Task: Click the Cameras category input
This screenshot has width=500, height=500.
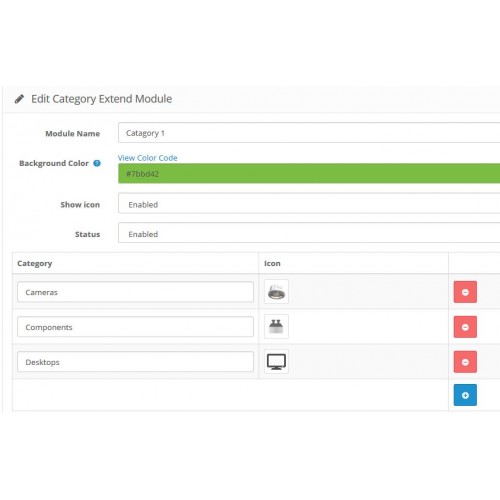Action: pyautogui.click(x=135, y=292)
